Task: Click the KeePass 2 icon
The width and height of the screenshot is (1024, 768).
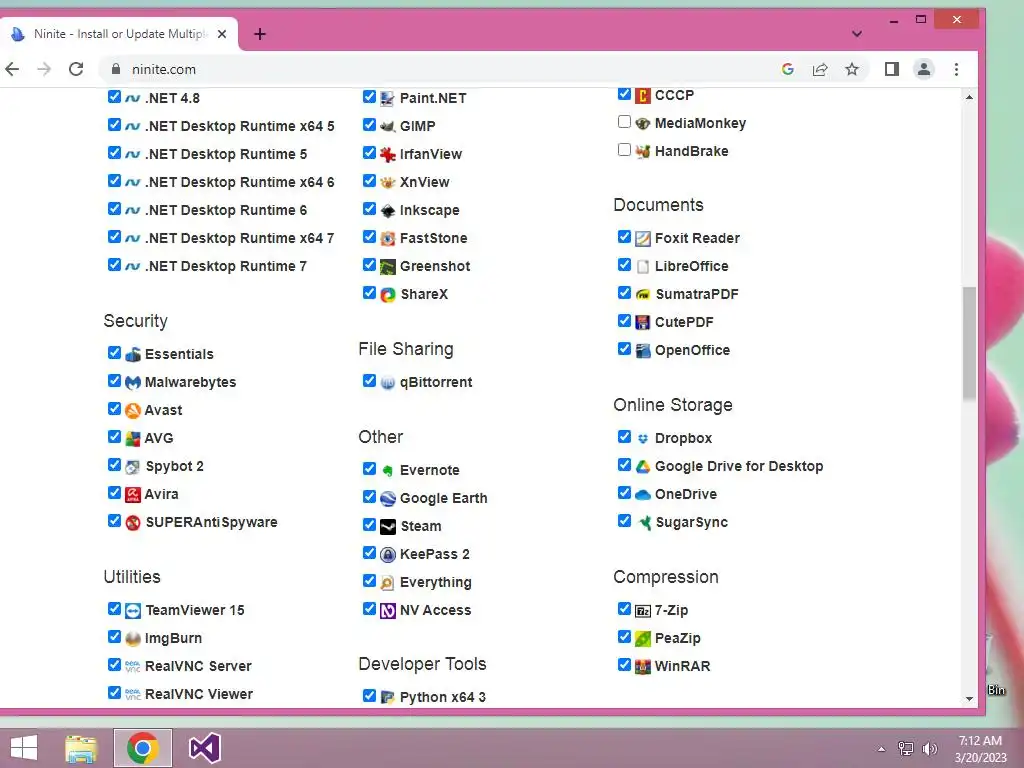Action: coord(387,555)
